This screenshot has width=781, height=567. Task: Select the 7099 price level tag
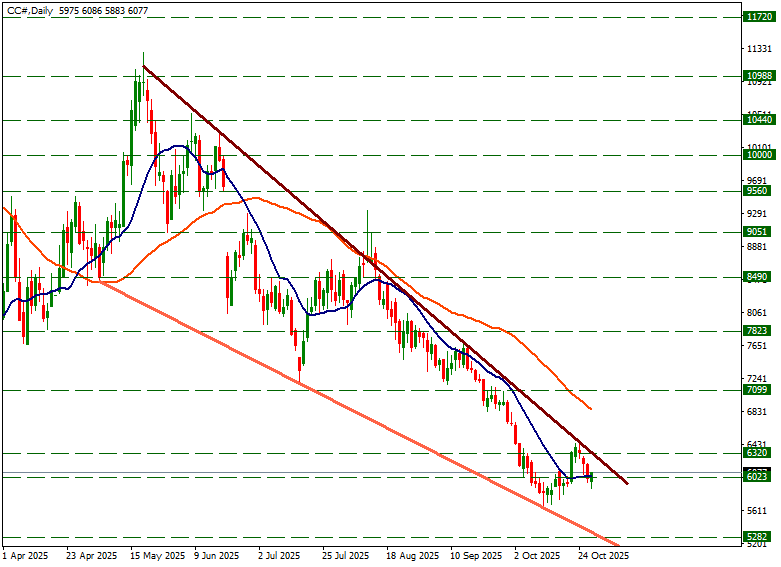click(758, 390)
